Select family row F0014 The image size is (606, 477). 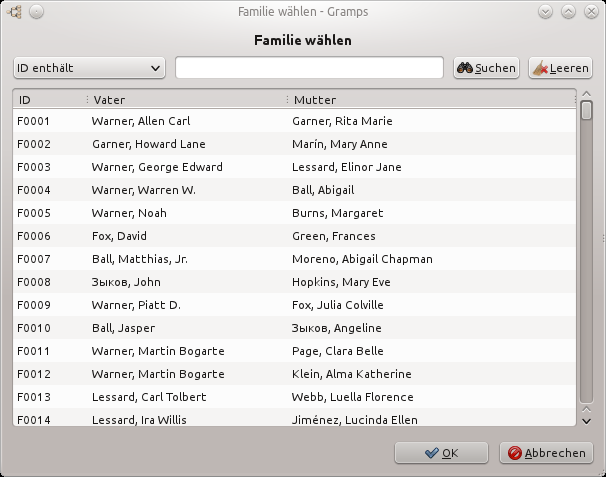tap(294, 417)
